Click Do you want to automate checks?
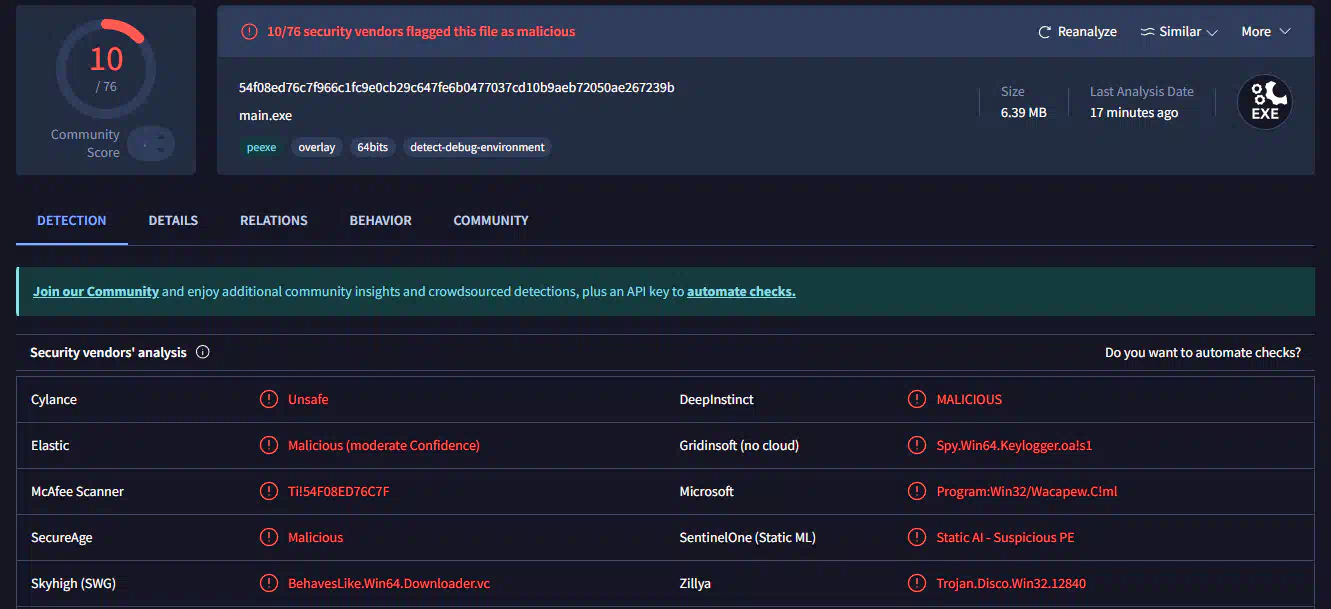Viewport: 1331px width, 609px height. [1203, 352]
